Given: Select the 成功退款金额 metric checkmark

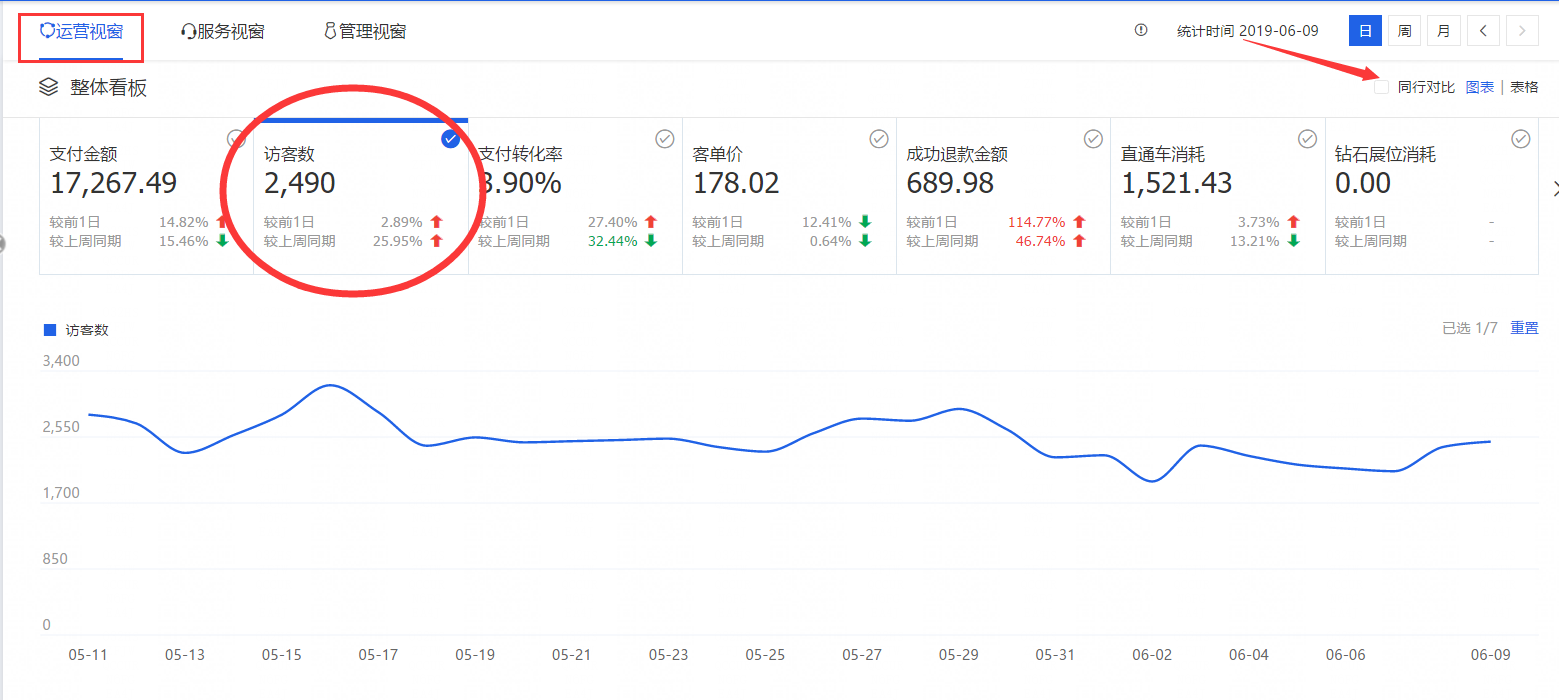Looking at the screenshot, I should pos(1093,139).
